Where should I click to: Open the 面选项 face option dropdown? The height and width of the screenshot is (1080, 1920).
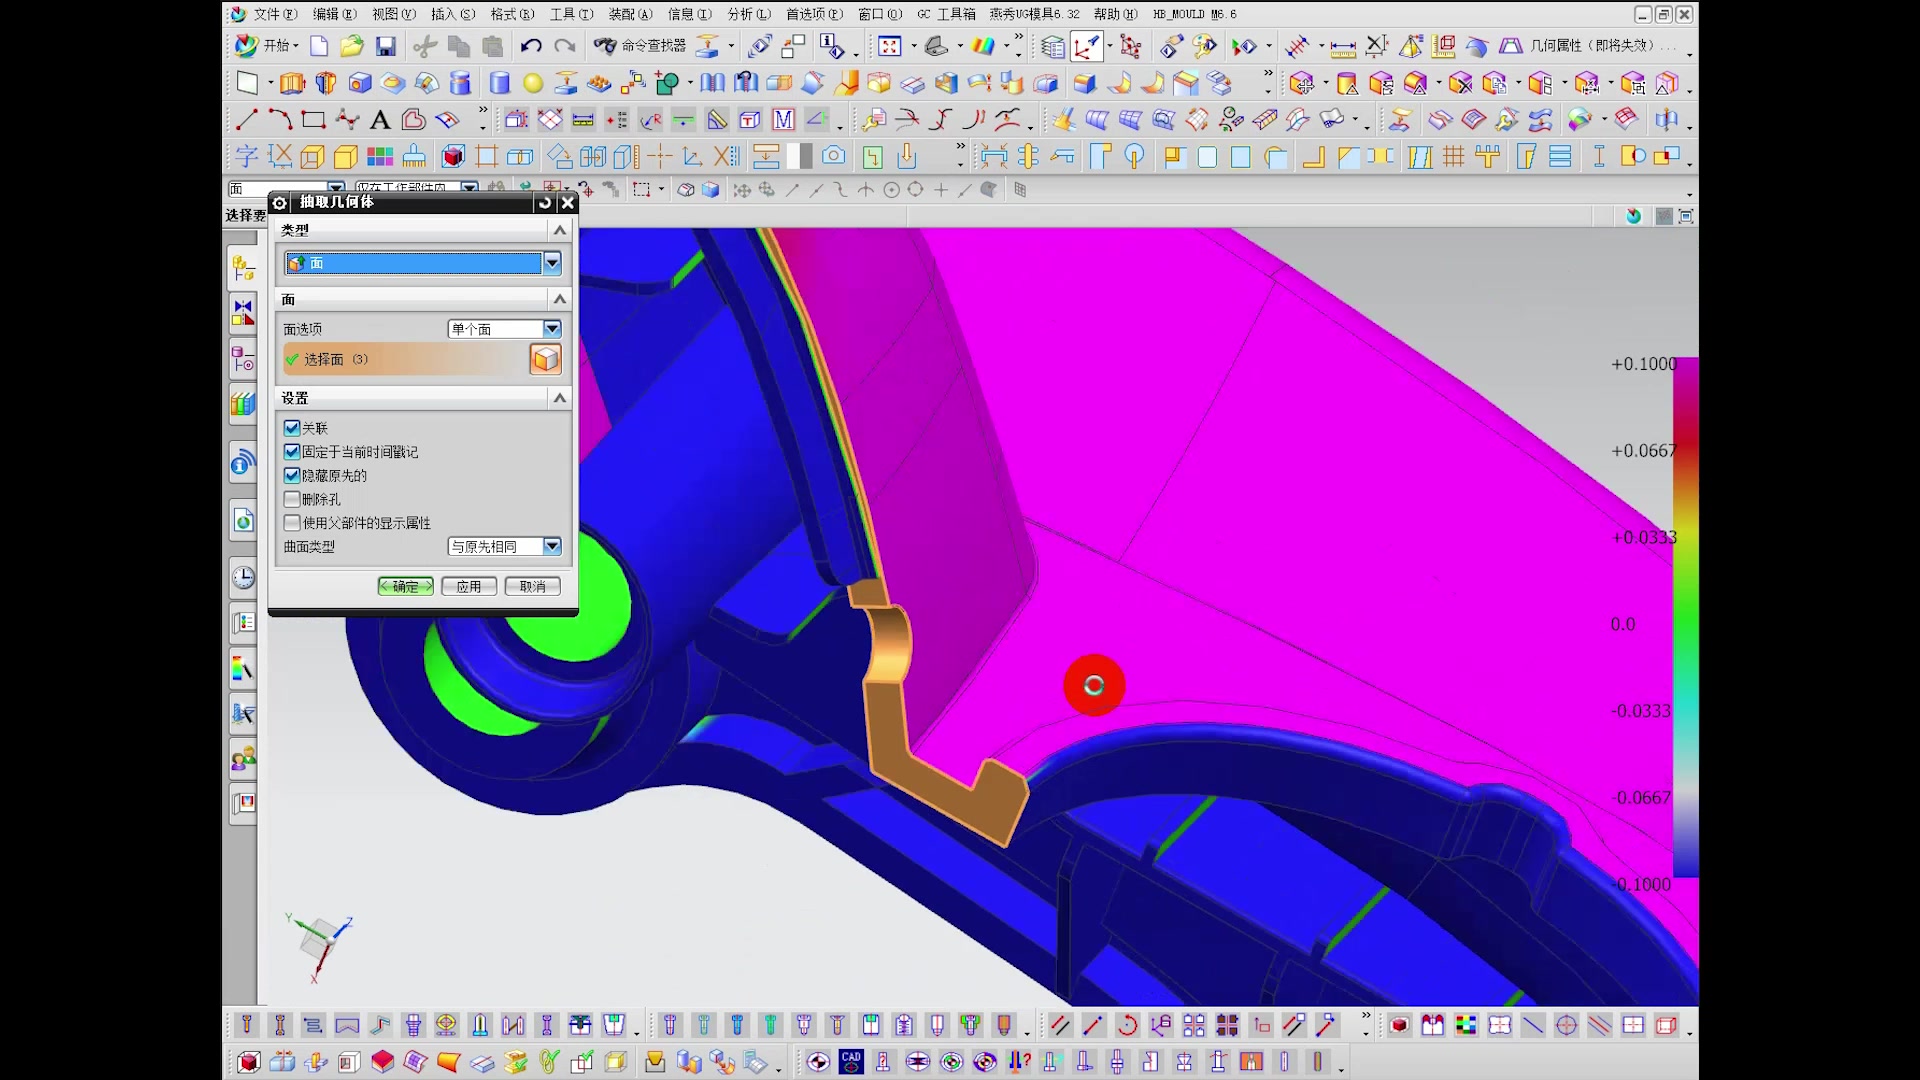tap(552, 329)
